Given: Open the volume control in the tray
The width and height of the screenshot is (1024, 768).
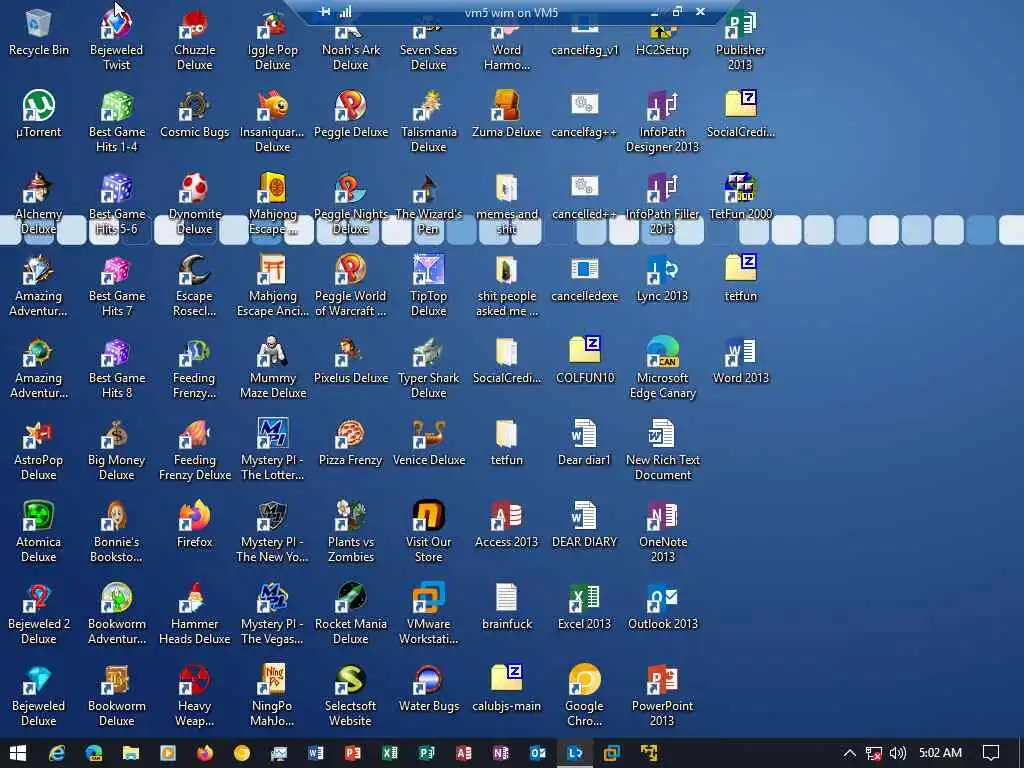Looking at the screenshot, I should (898, 753).
